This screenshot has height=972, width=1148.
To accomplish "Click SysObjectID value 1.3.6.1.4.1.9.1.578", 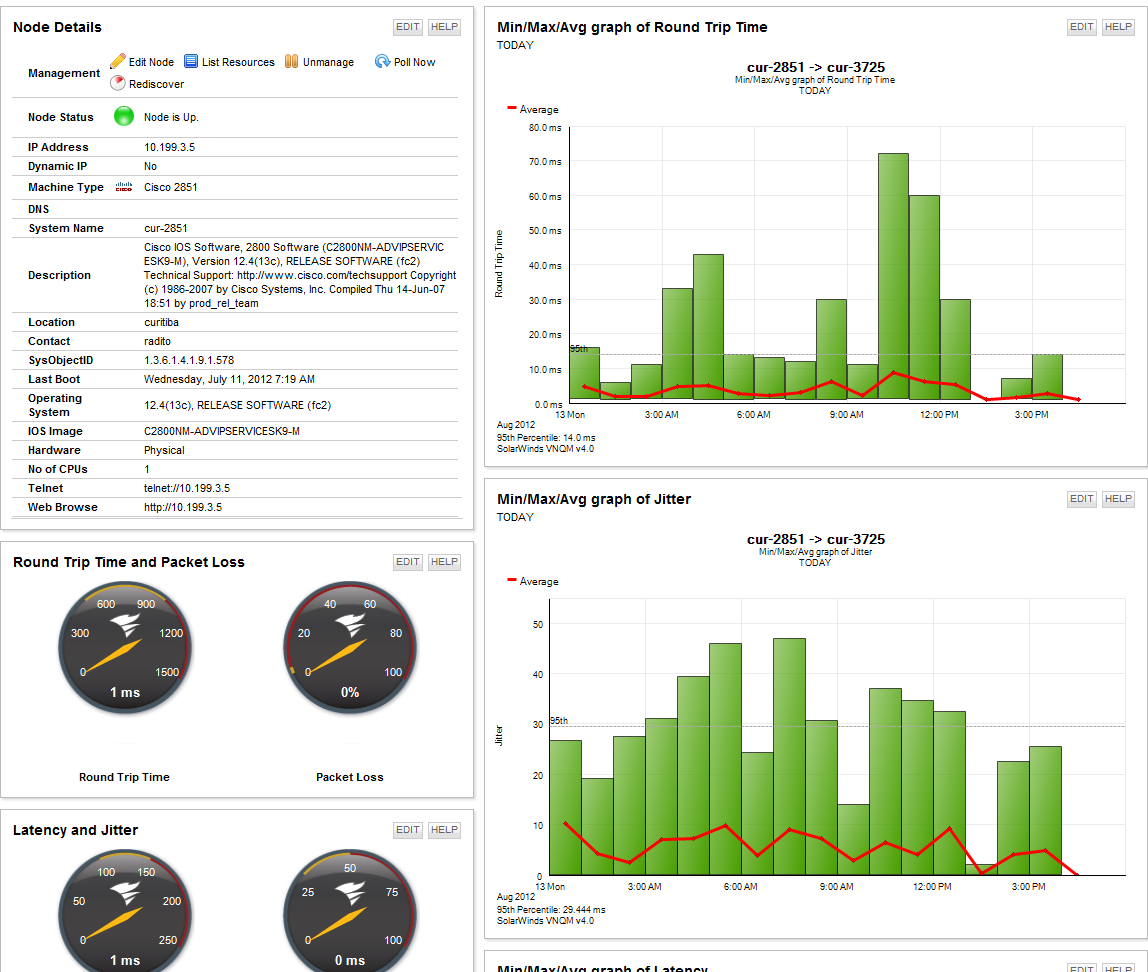I will point(189,360).
